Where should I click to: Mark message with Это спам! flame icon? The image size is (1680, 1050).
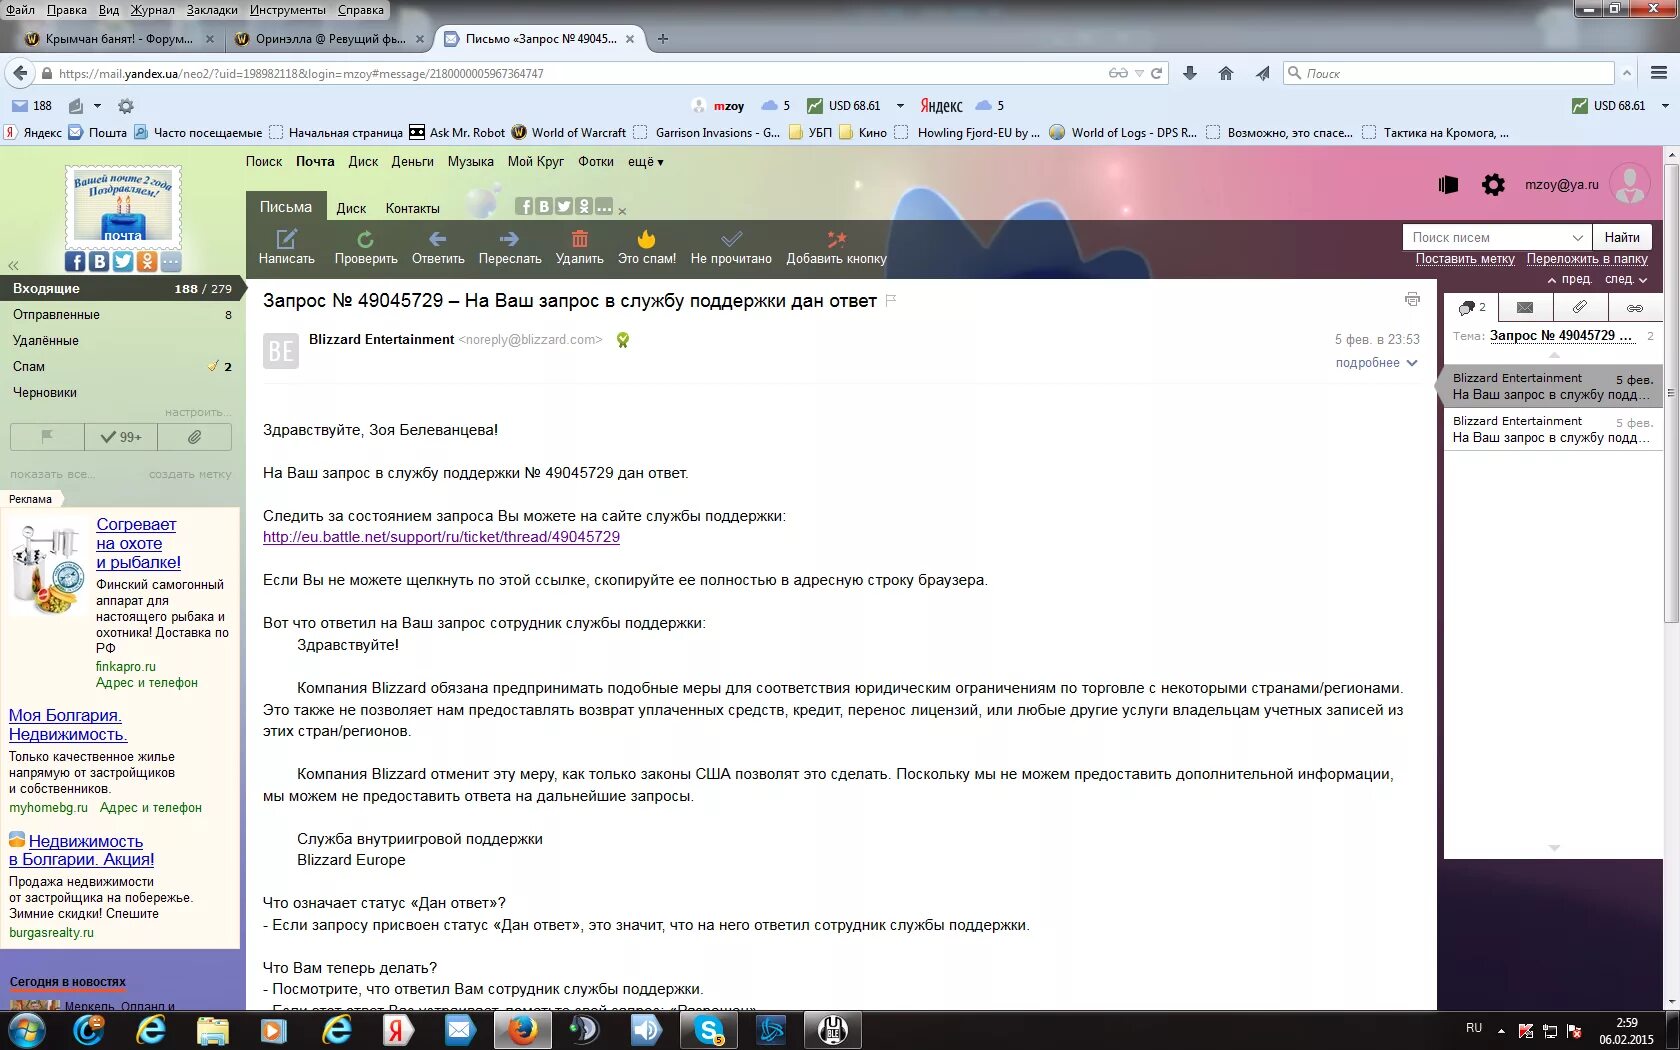coord(647,247)
